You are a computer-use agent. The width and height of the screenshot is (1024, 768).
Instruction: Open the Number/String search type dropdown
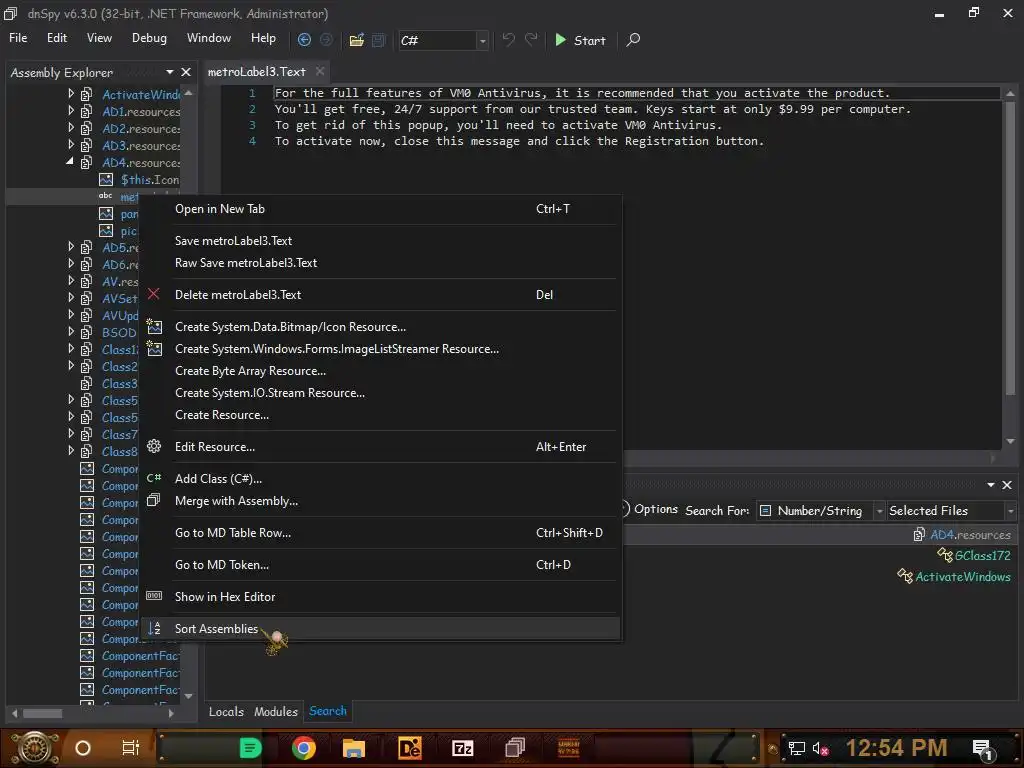tap(879, 511)
